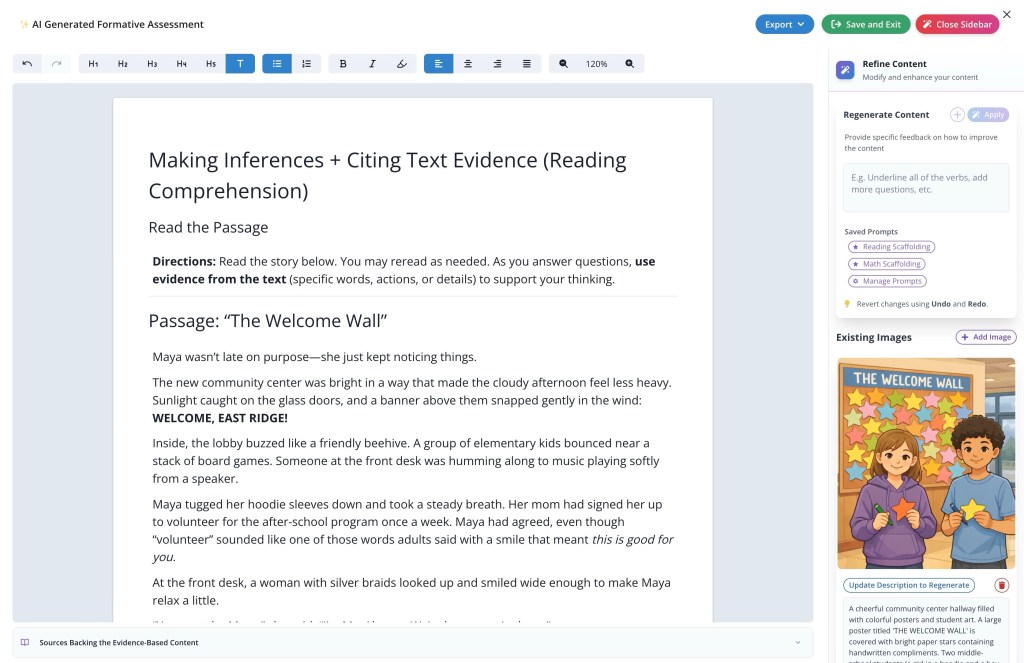Click the Refine Content pencil icon
This screenshot has height=663, width=1024.
(x=845, y=70)
